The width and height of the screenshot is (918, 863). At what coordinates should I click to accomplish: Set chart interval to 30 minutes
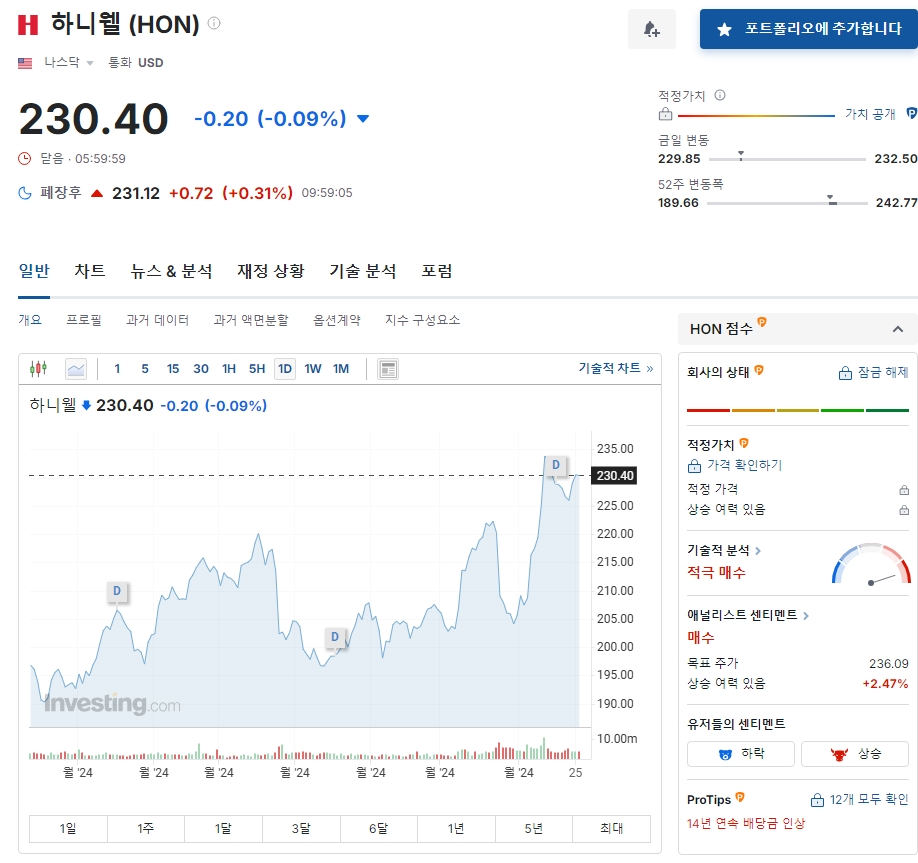click(x=201, y=369)
